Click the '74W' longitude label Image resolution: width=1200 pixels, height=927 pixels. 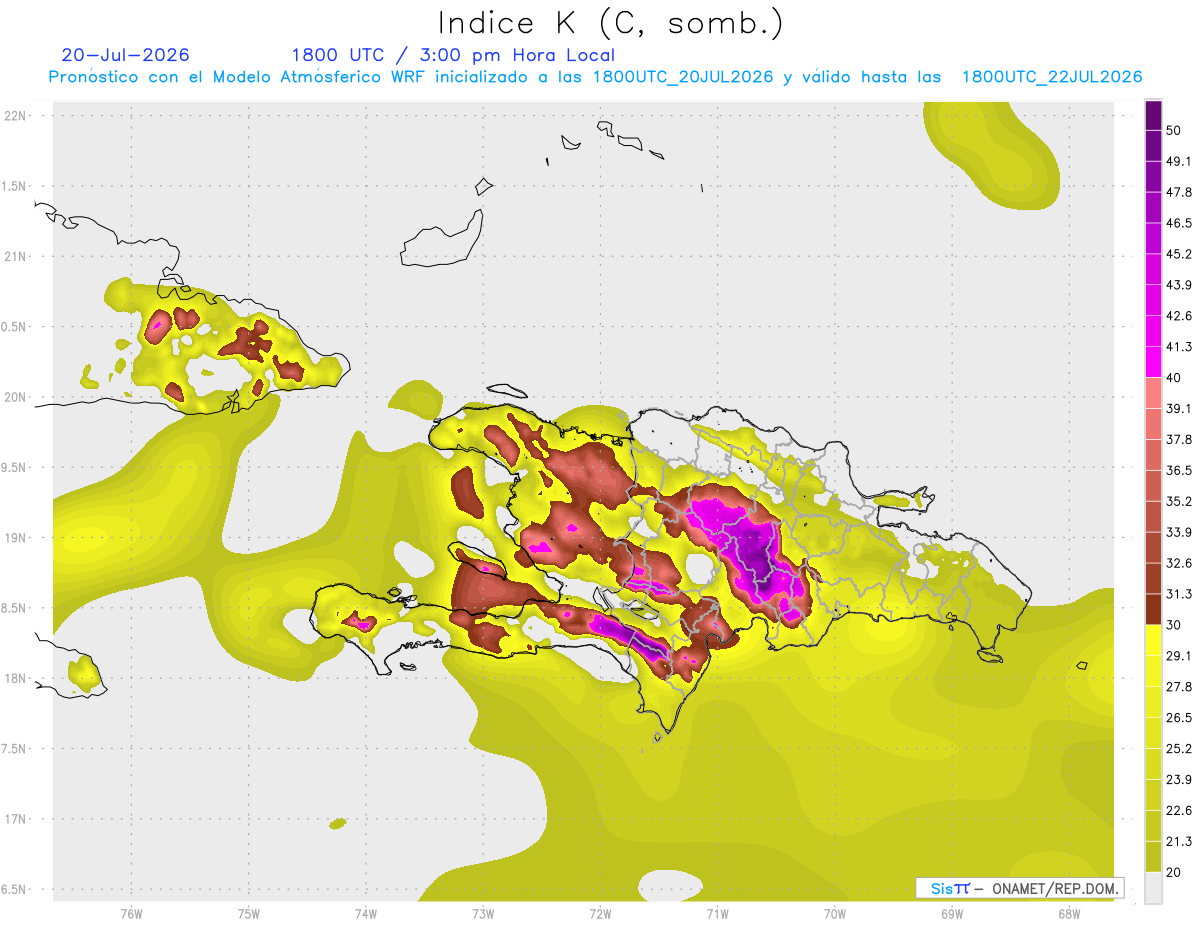point(366,913)
